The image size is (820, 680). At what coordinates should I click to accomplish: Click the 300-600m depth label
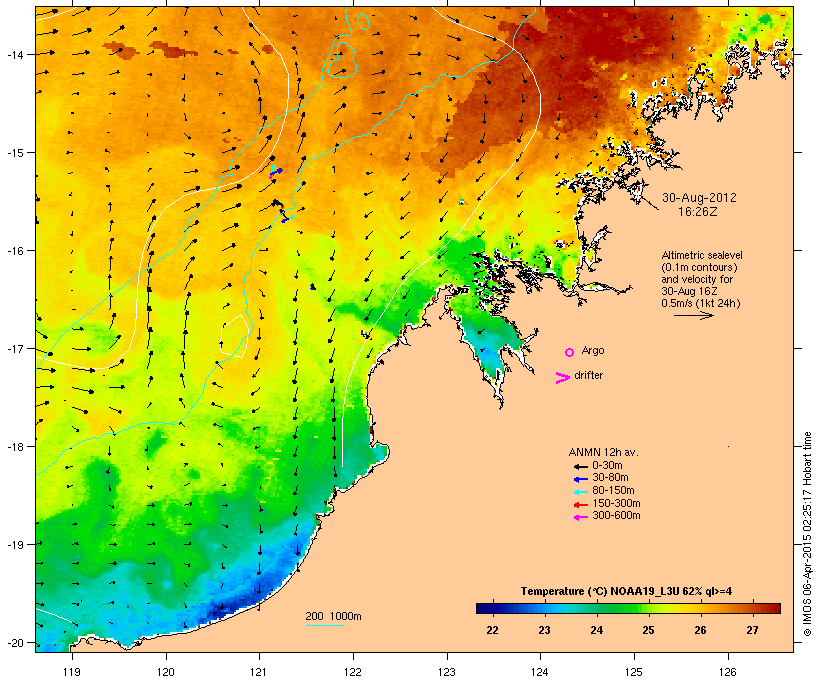pos(616,516)
